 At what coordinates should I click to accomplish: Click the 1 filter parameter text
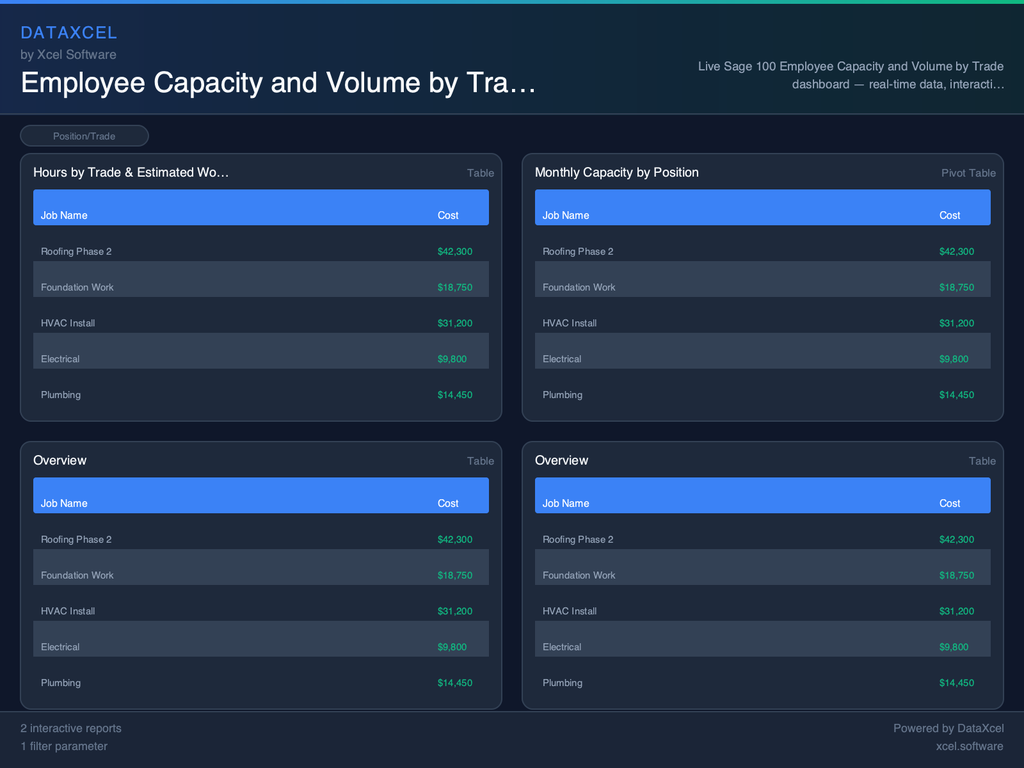[x=65, y=746]
